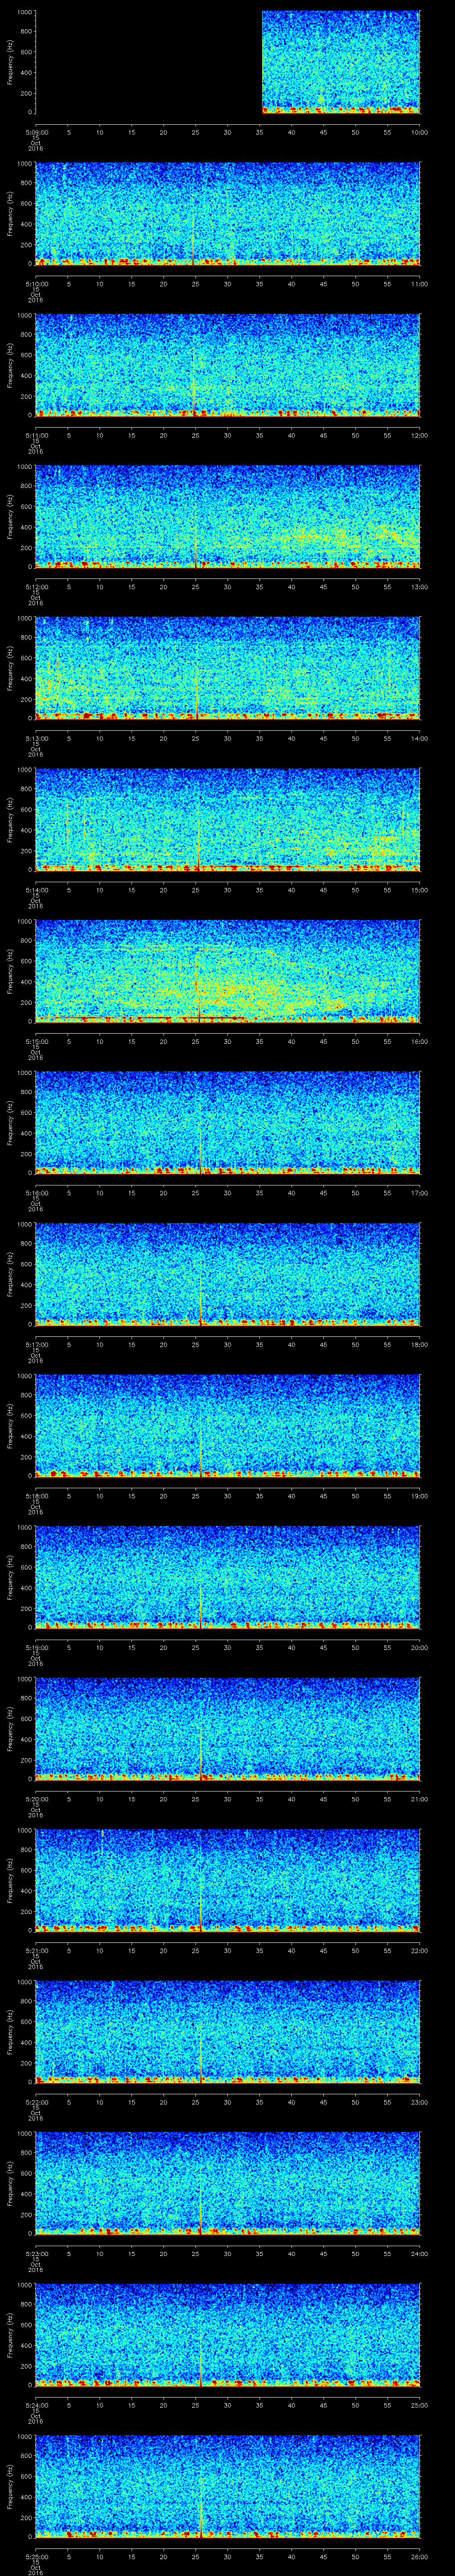Click the spectrogram panel for 5:12:00 to 13:00
Viewport: 455px width, 2576px height.
coord(227,517)
